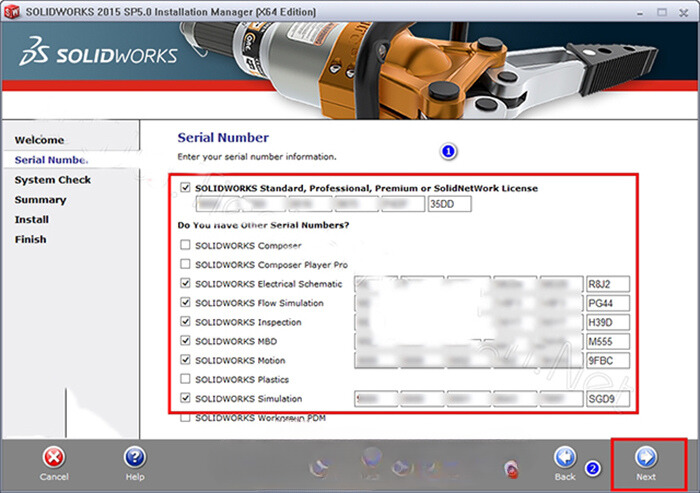Click the Simulation serial field SGD9
The height and width of the screenshot is (493, 700).
pyautogui.click(x=608, y=399)
